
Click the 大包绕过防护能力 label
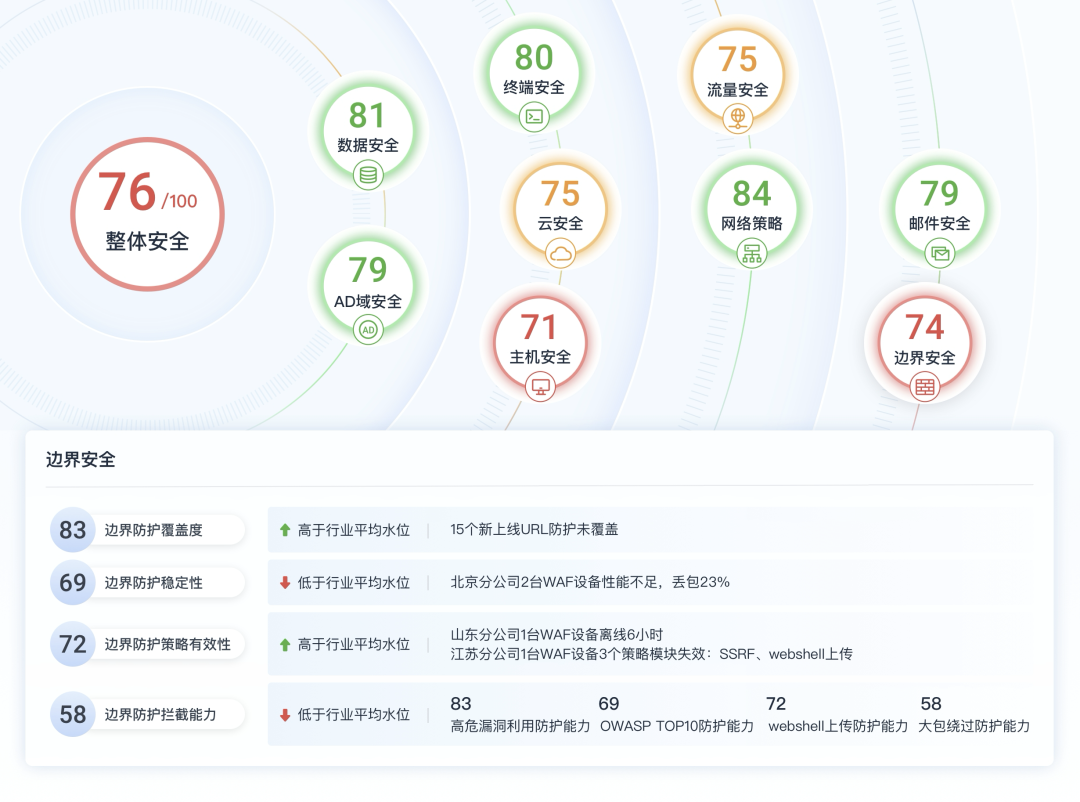click(975, 726)
